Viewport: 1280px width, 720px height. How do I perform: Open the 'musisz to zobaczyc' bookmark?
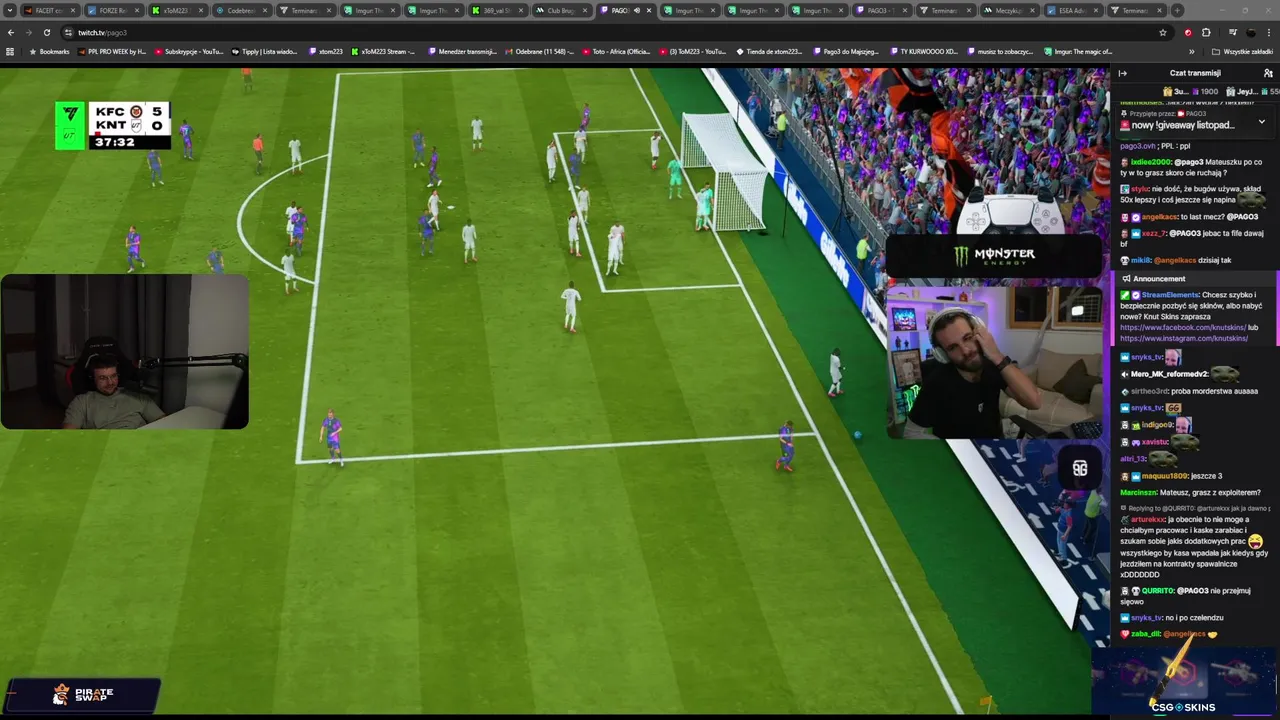pyautogui.click(x=1000, y=51)
